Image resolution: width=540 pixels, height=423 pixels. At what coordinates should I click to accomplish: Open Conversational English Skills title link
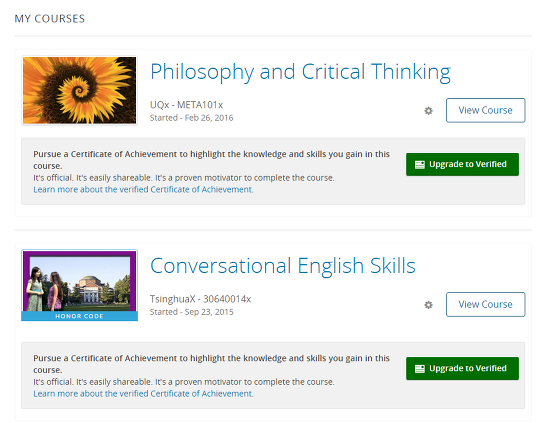(x=283, y=266)
